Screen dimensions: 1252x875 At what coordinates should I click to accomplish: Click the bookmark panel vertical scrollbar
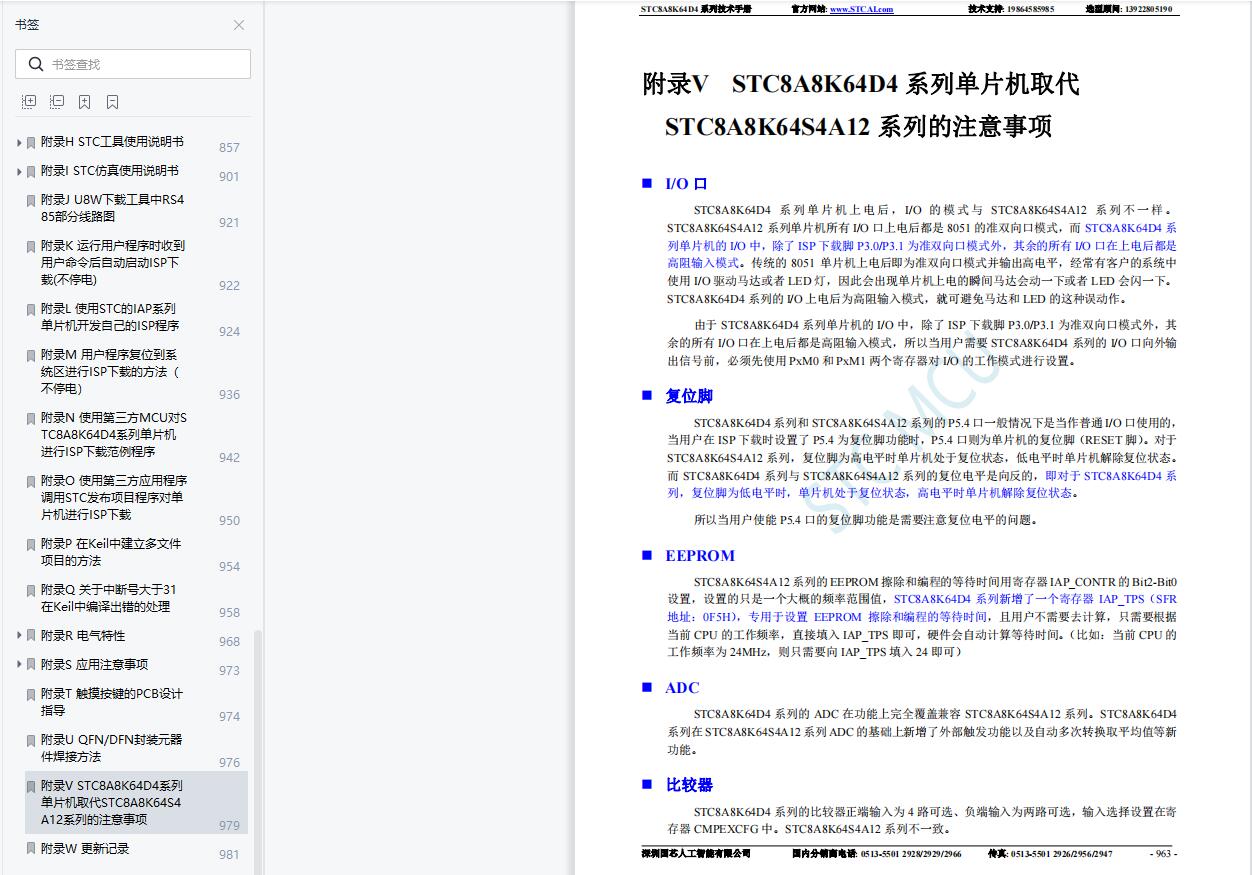tap(257, 750)
